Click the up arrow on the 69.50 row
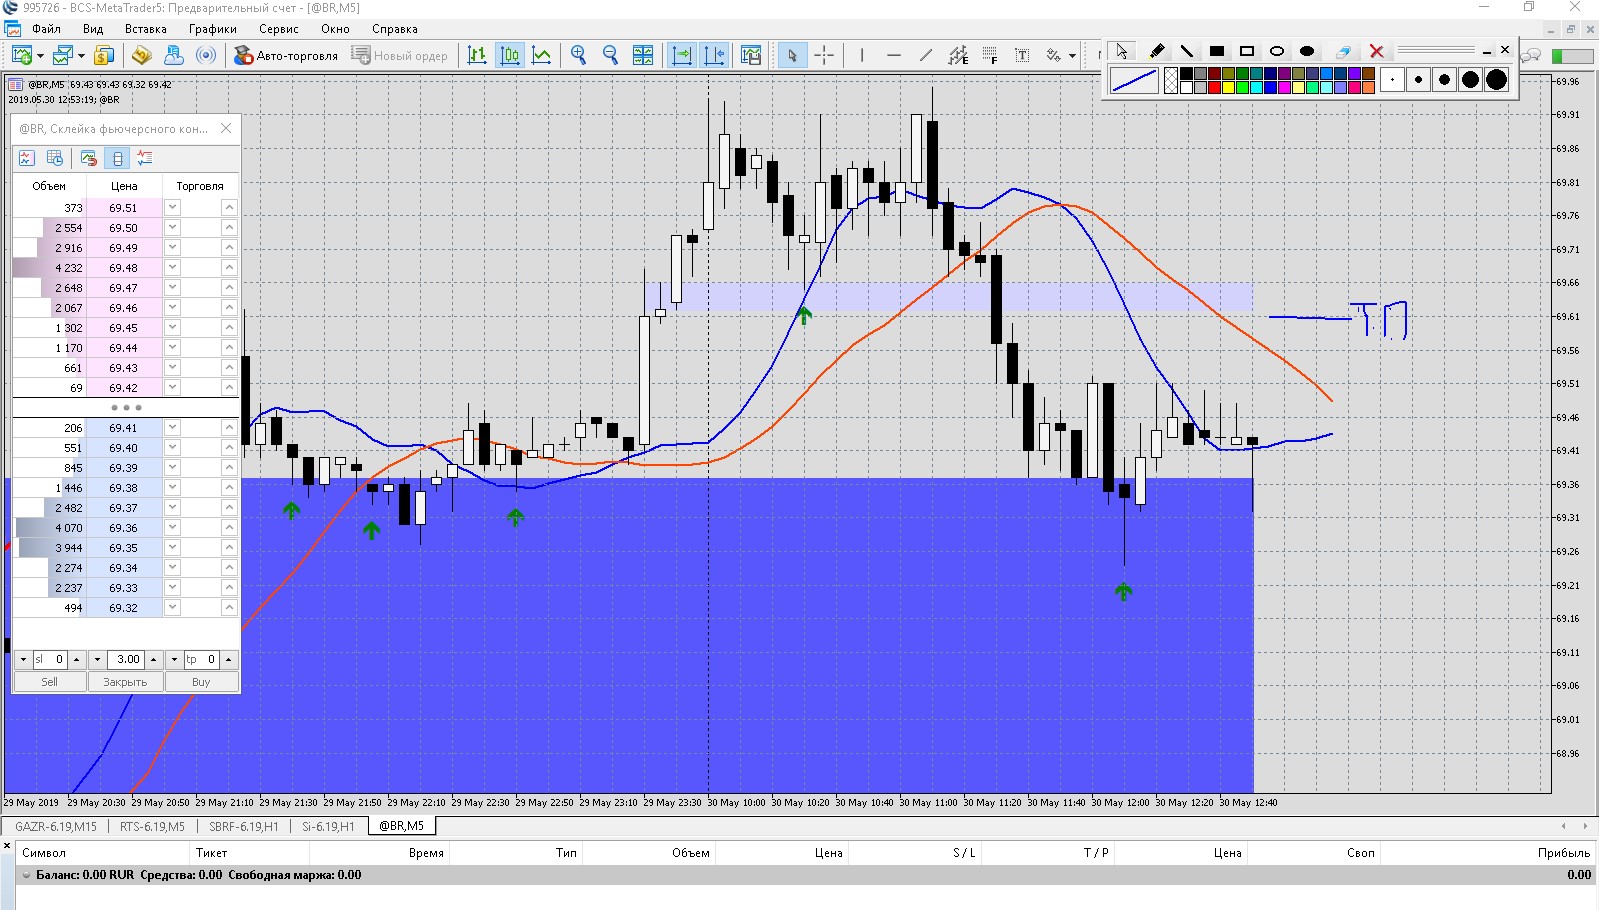 [229, 227]
